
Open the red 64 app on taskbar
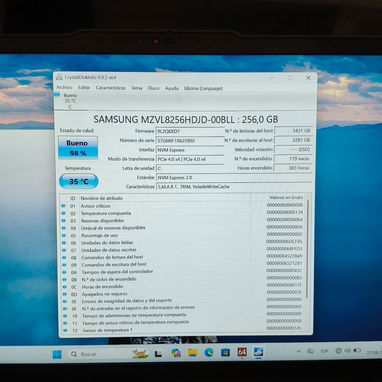(242, 352)
